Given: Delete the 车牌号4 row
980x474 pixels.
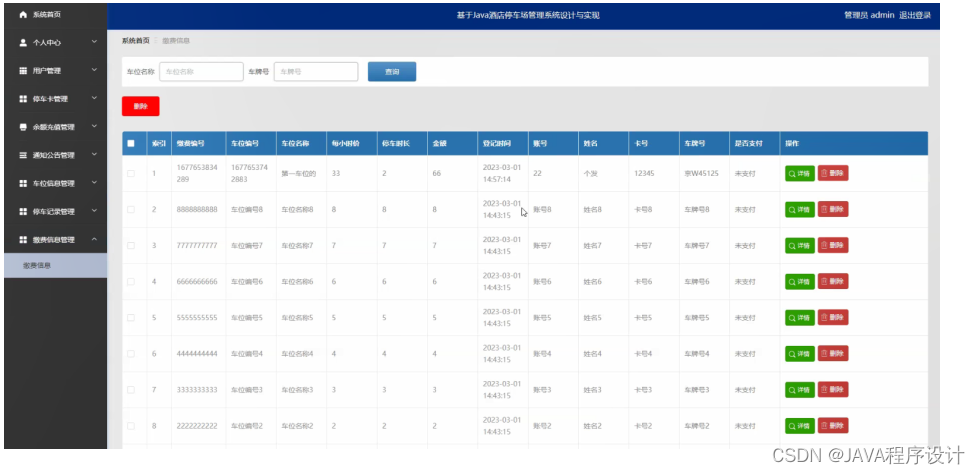Looking at the screenshot, I should pyautogui.click(x=833, y=353).
